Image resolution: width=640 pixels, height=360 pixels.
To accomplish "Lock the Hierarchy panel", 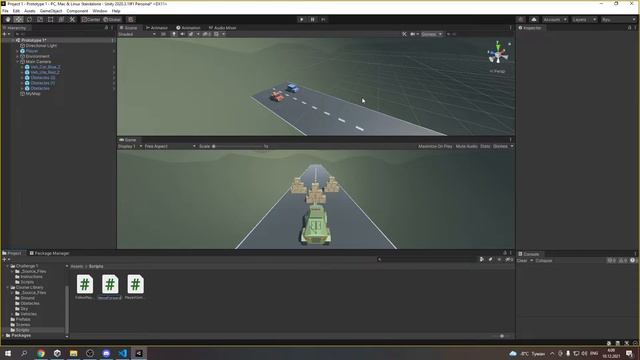I will [x=107, y=28].
